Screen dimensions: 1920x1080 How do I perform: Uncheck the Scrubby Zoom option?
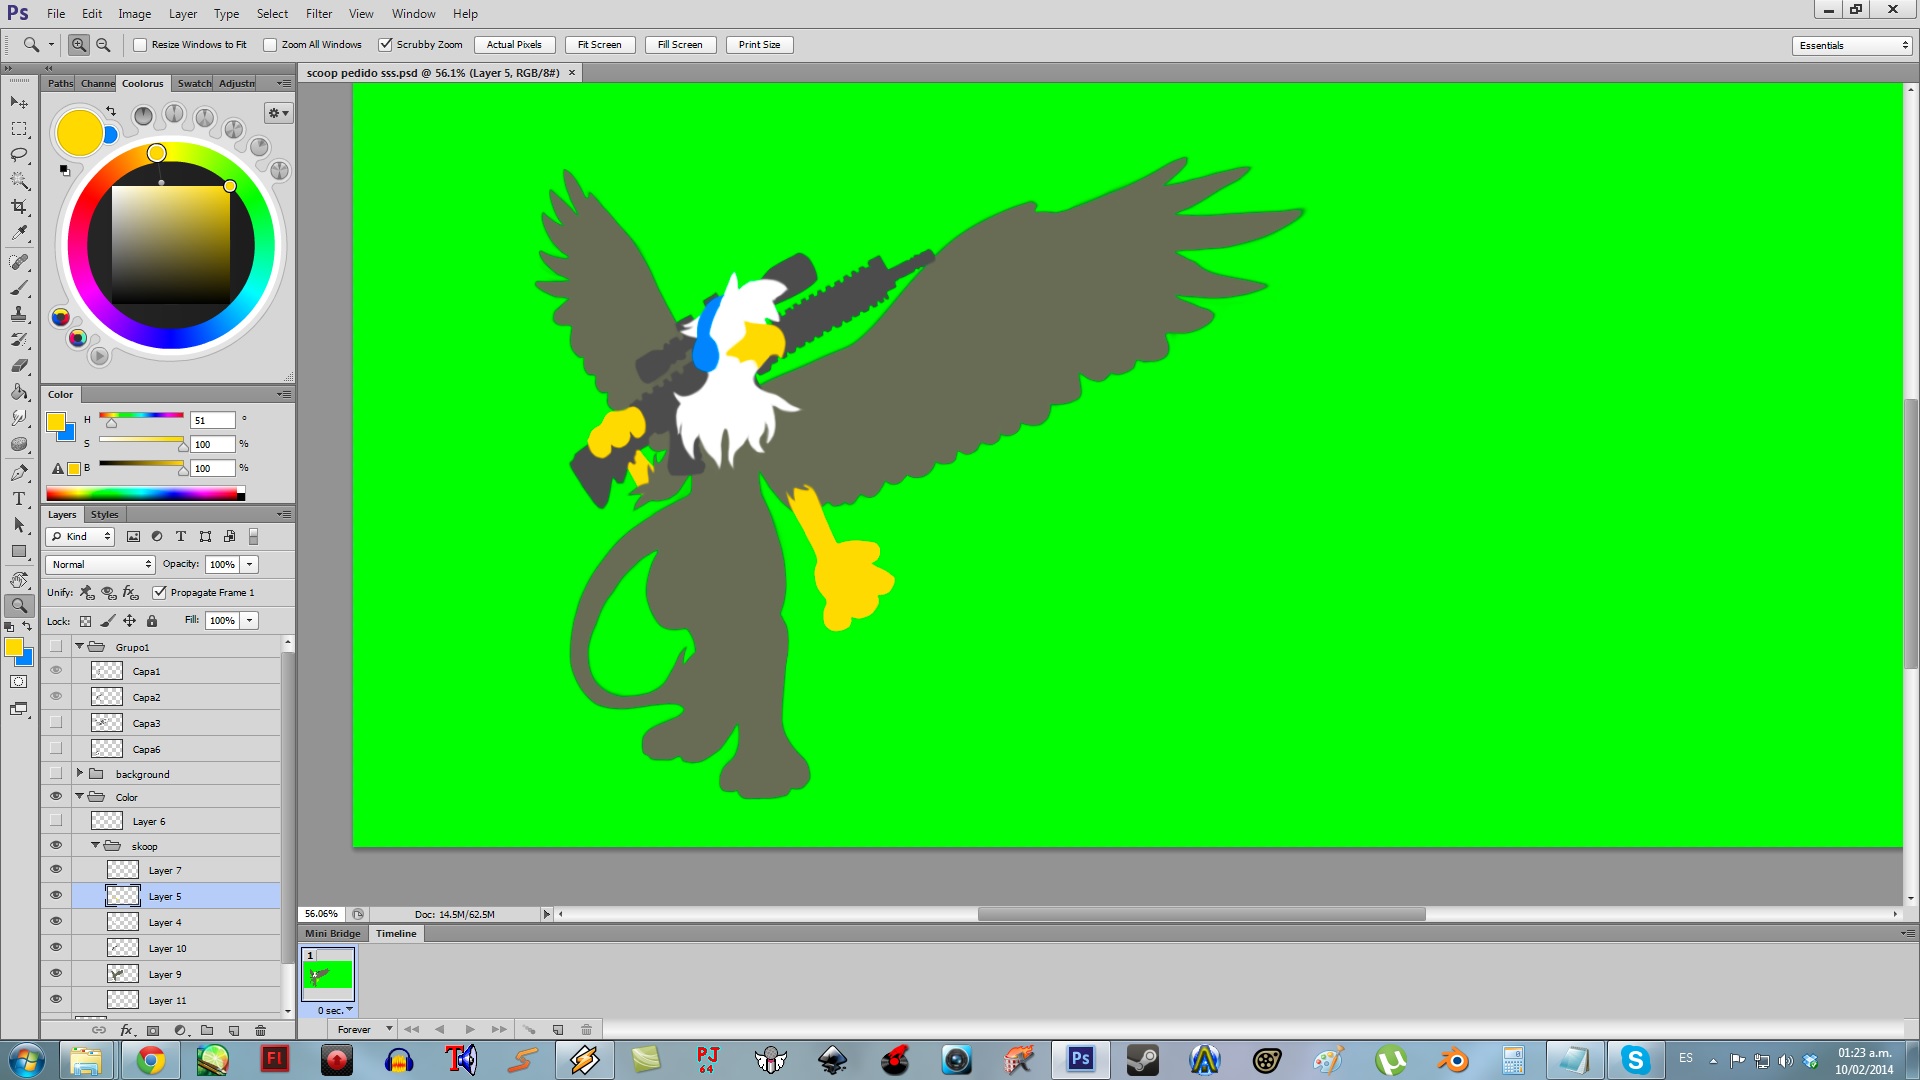[x=386, y=45]
